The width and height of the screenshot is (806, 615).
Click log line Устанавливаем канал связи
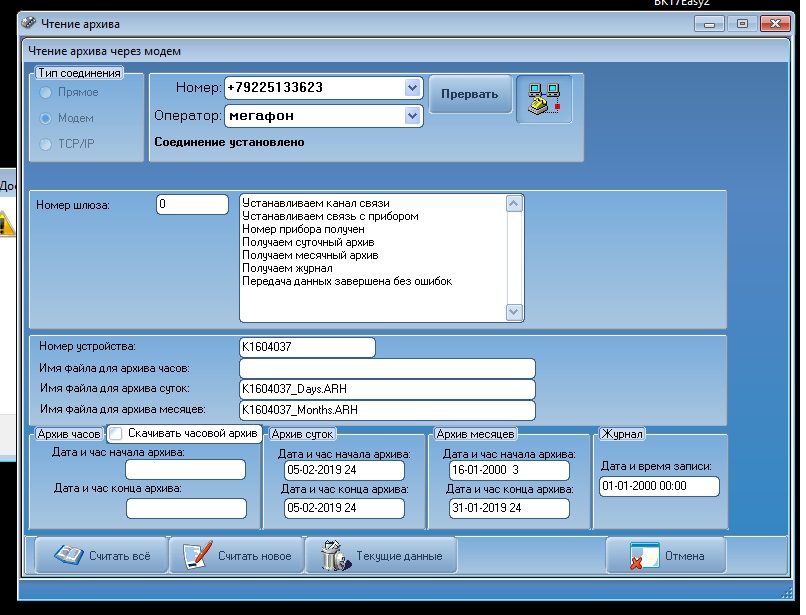[316, 203]
